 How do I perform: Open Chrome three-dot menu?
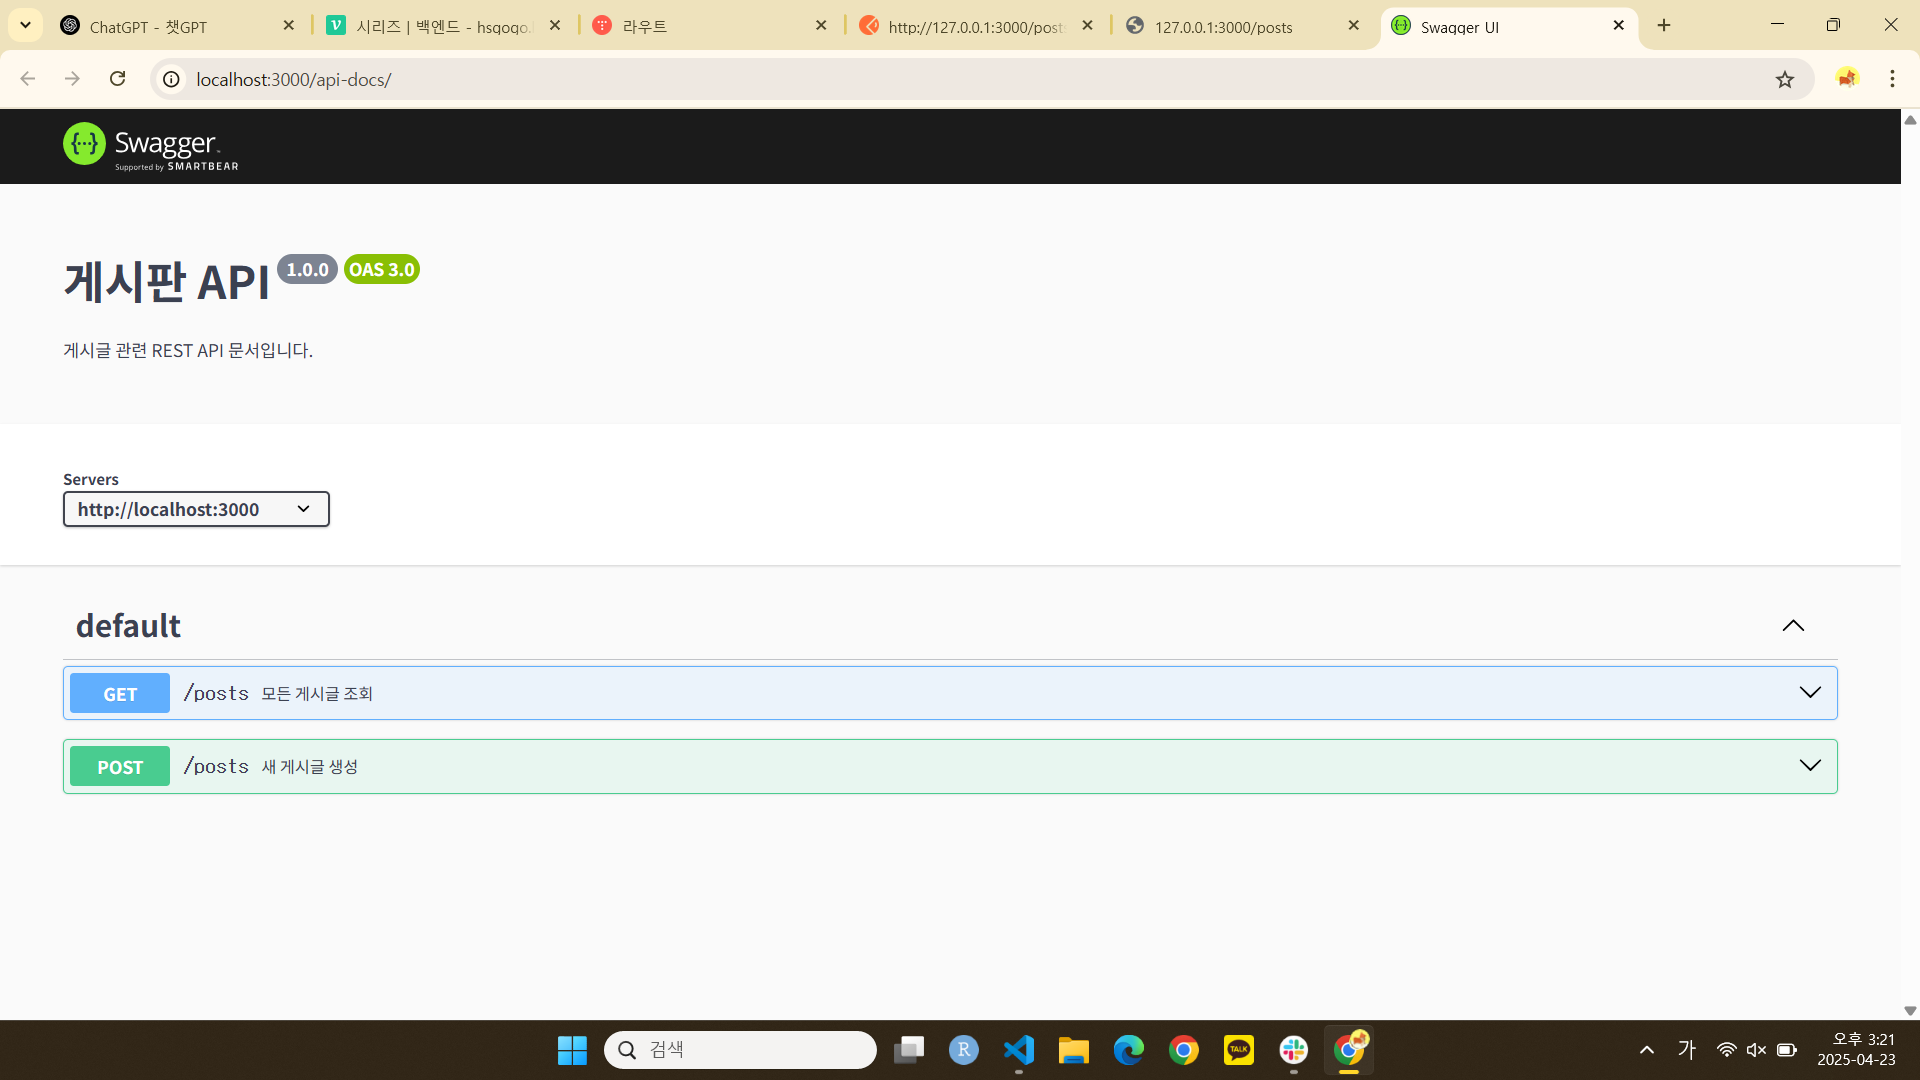pos(1892,79)
